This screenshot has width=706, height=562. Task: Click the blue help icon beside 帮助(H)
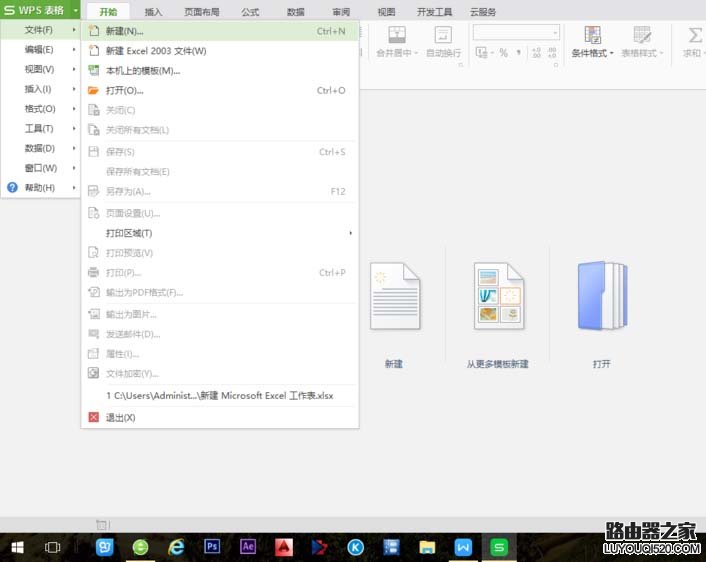pos(13,187)
